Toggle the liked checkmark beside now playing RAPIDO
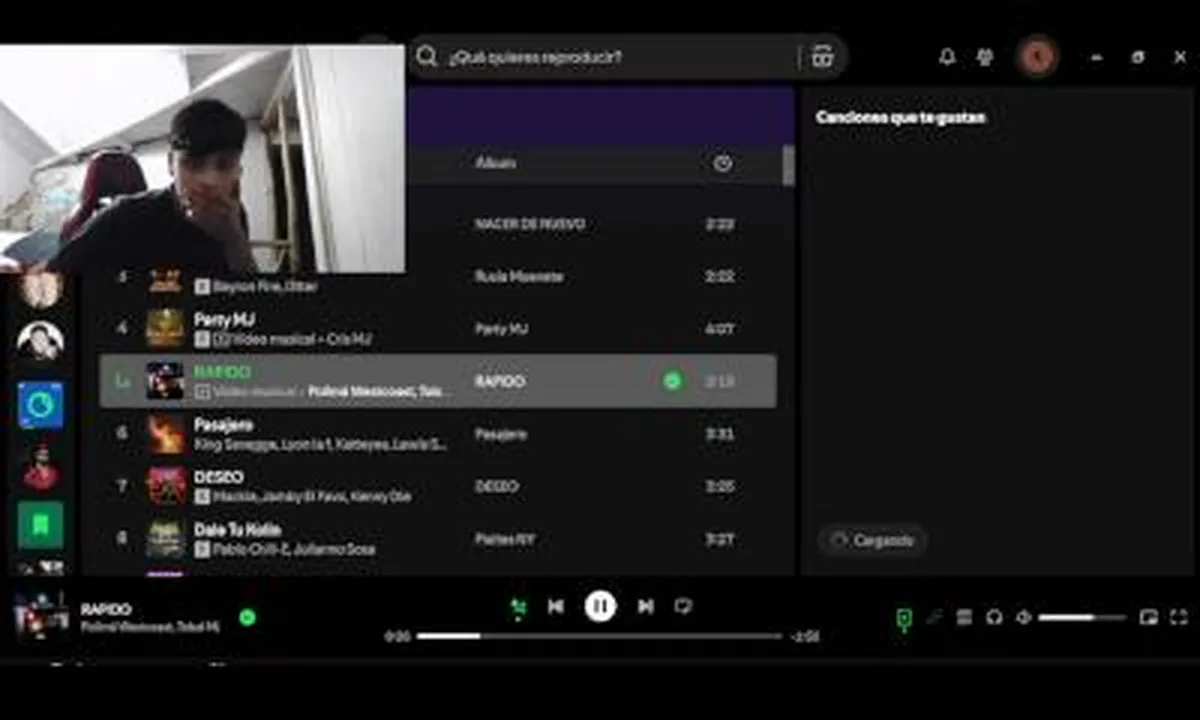1200x720 pixels. tap(247, 618)
